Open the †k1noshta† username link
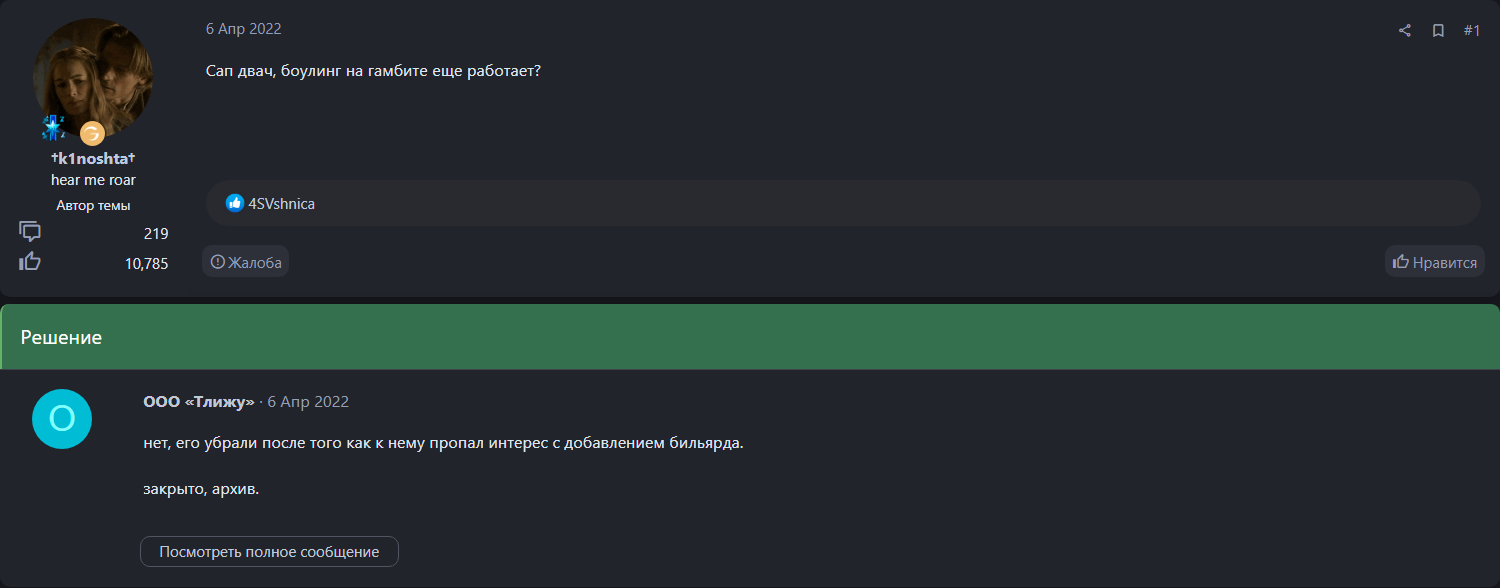This screenshot has width=1500, height=588. 93,159
